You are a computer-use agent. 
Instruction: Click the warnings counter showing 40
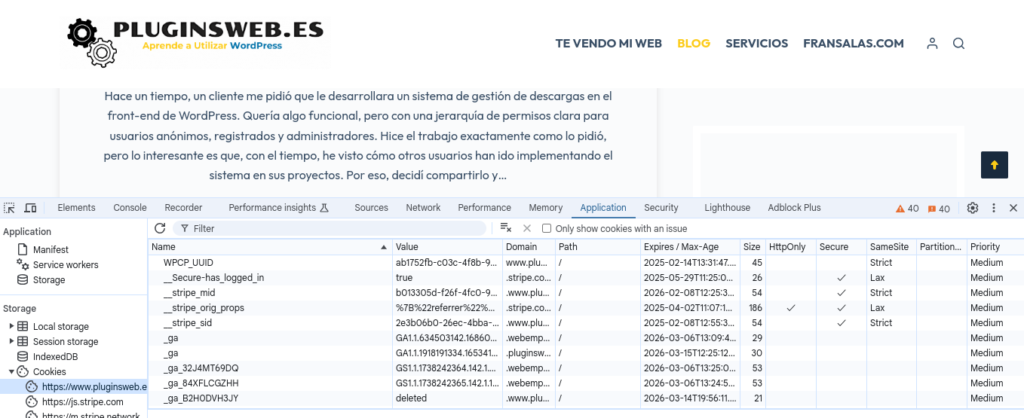click(x=907, y=208)
